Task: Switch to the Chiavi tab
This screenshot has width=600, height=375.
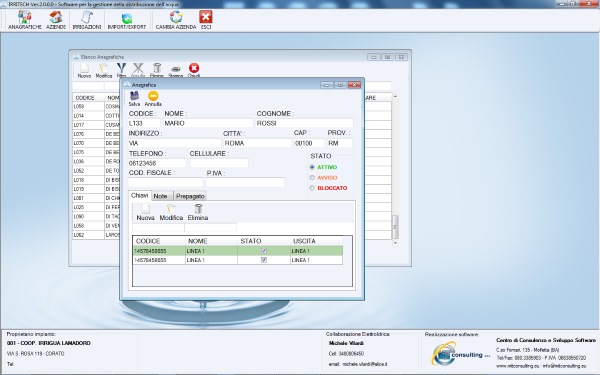Action: (140, 195)
